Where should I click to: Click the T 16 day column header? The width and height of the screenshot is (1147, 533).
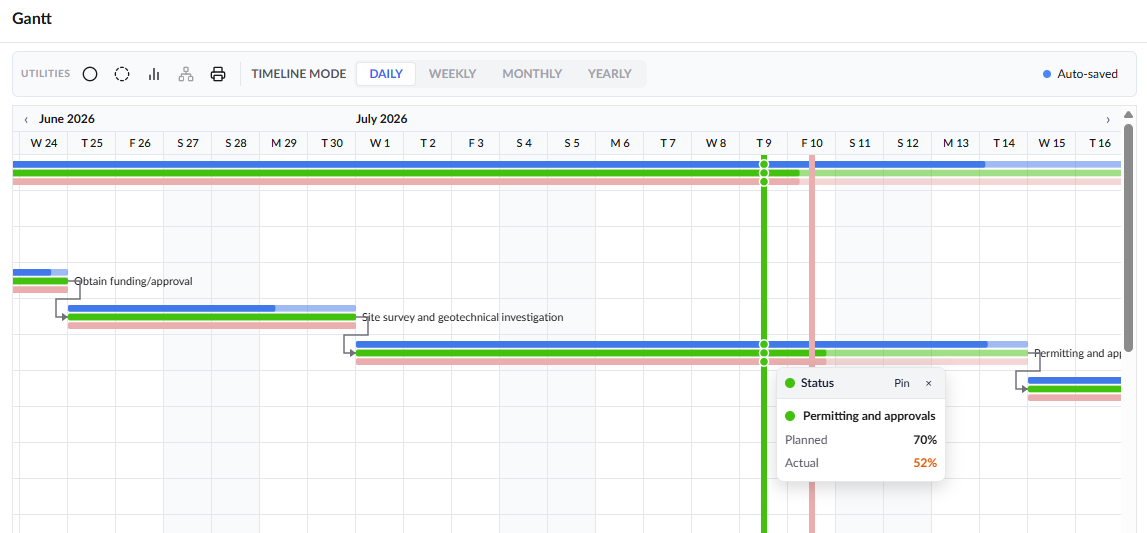tap(1099, 143)
